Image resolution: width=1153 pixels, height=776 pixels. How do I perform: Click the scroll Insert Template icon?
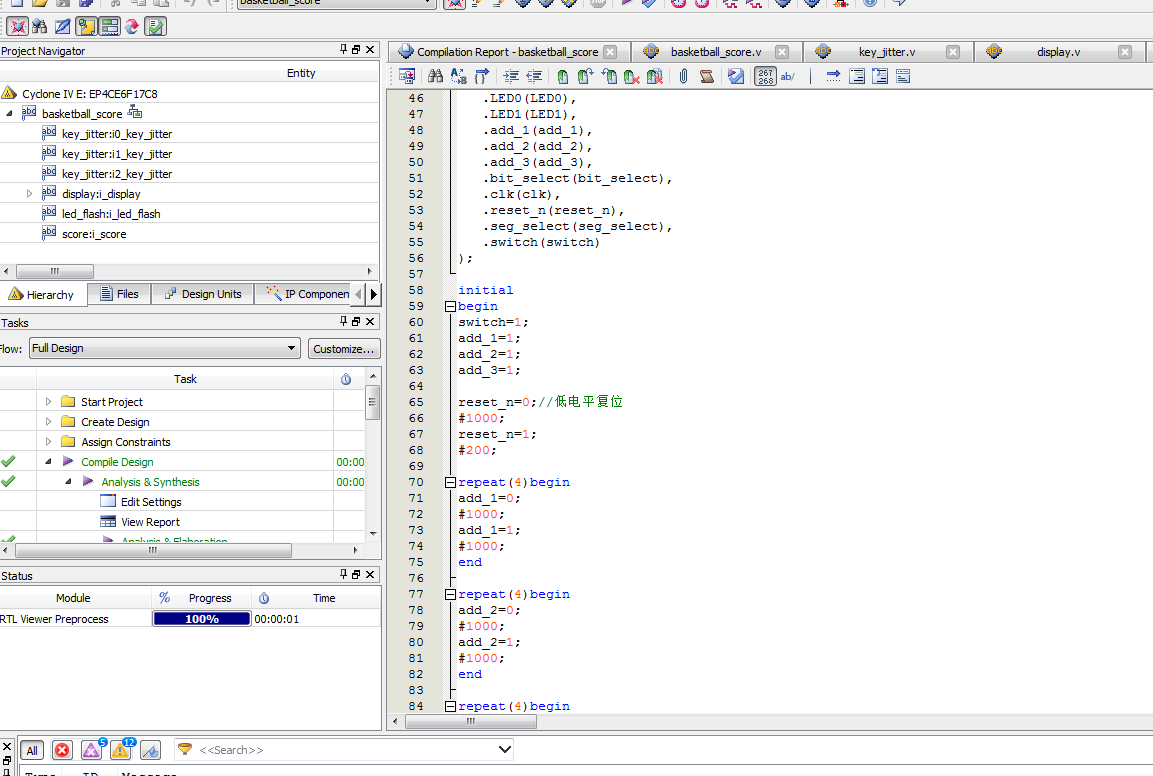pyautogui.click(x=707, y=76)
